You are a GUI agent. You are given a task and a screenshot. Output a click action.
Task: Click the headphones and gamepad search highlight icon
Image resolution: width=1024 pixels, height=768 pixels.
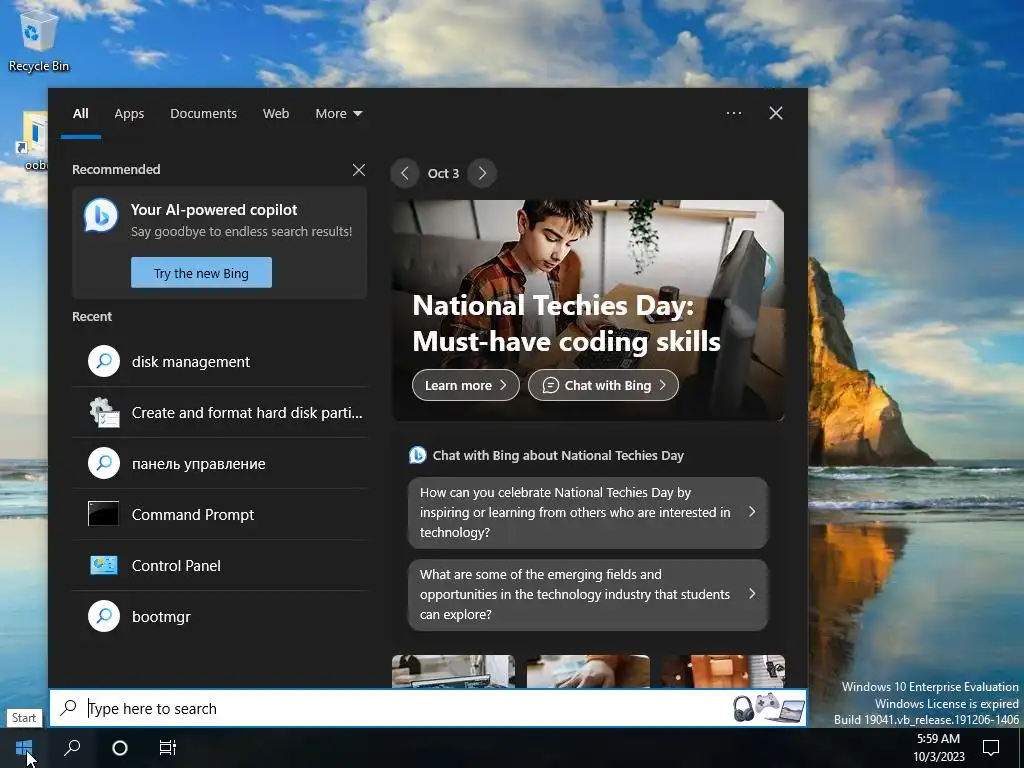coord(768,708)
